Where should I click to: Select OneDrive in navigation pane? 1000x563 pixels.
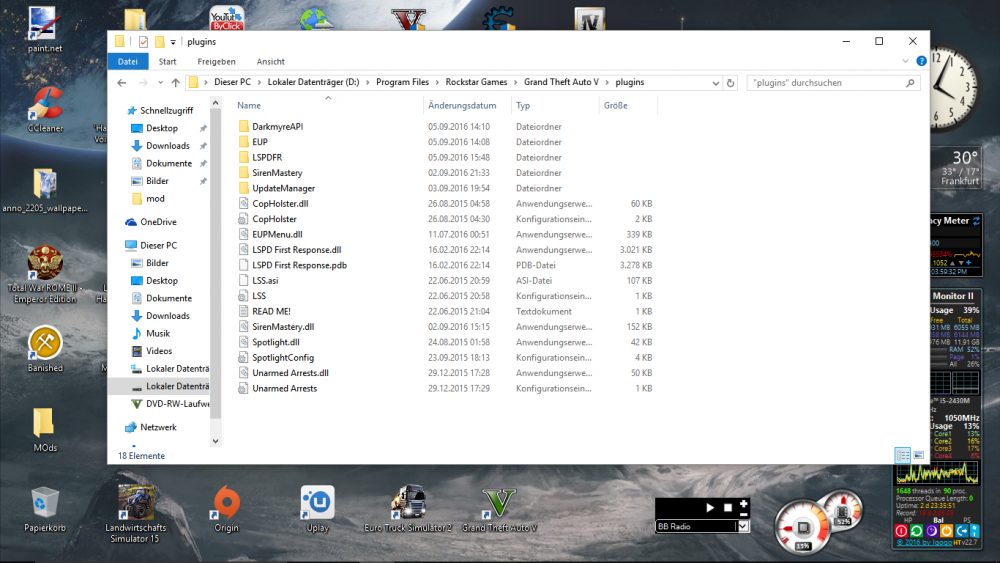158,222
